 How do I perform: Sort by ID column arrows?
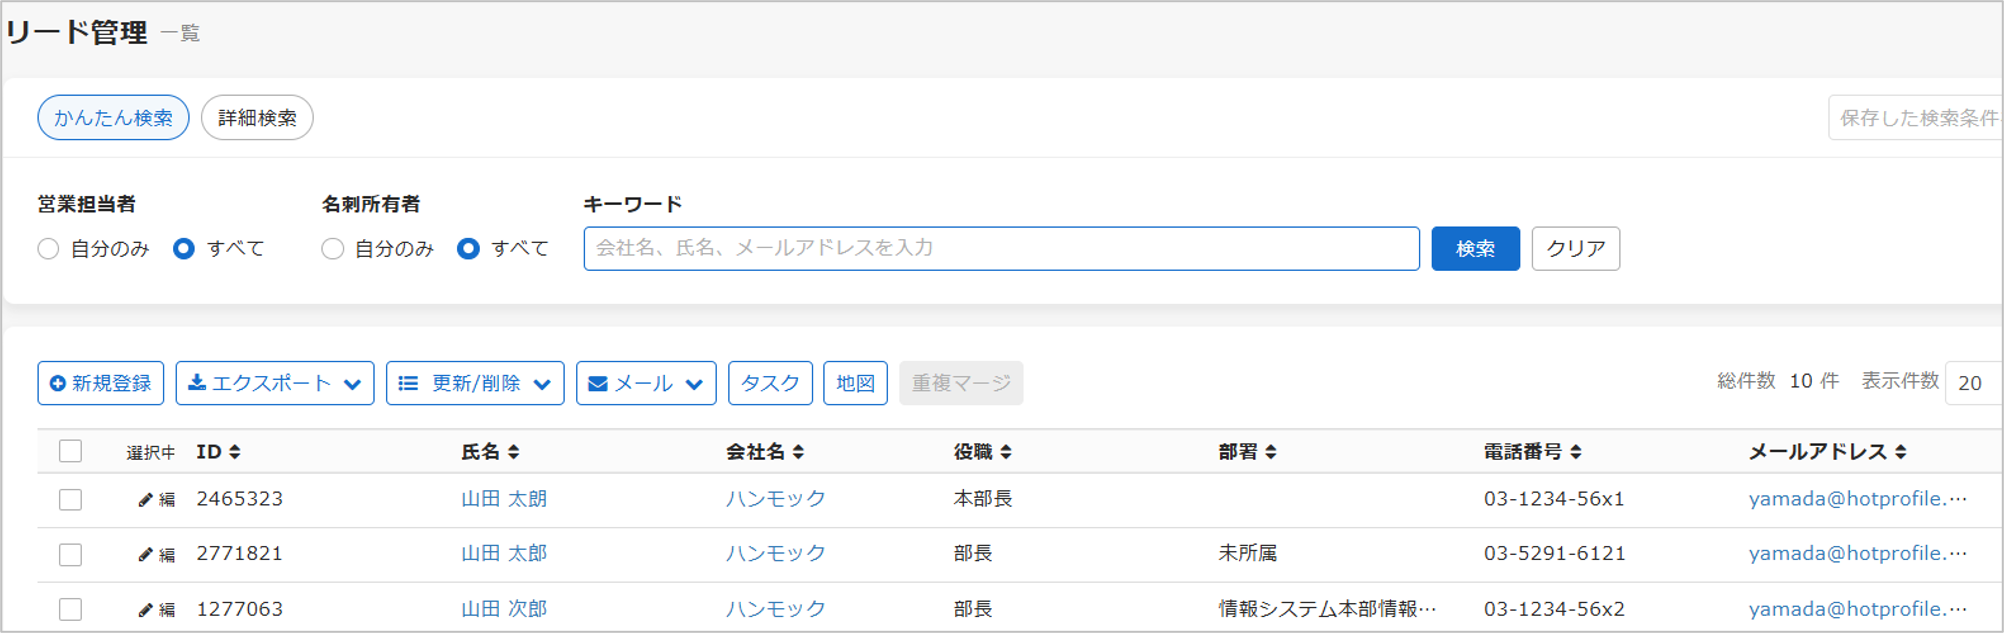tap(235, 452)
